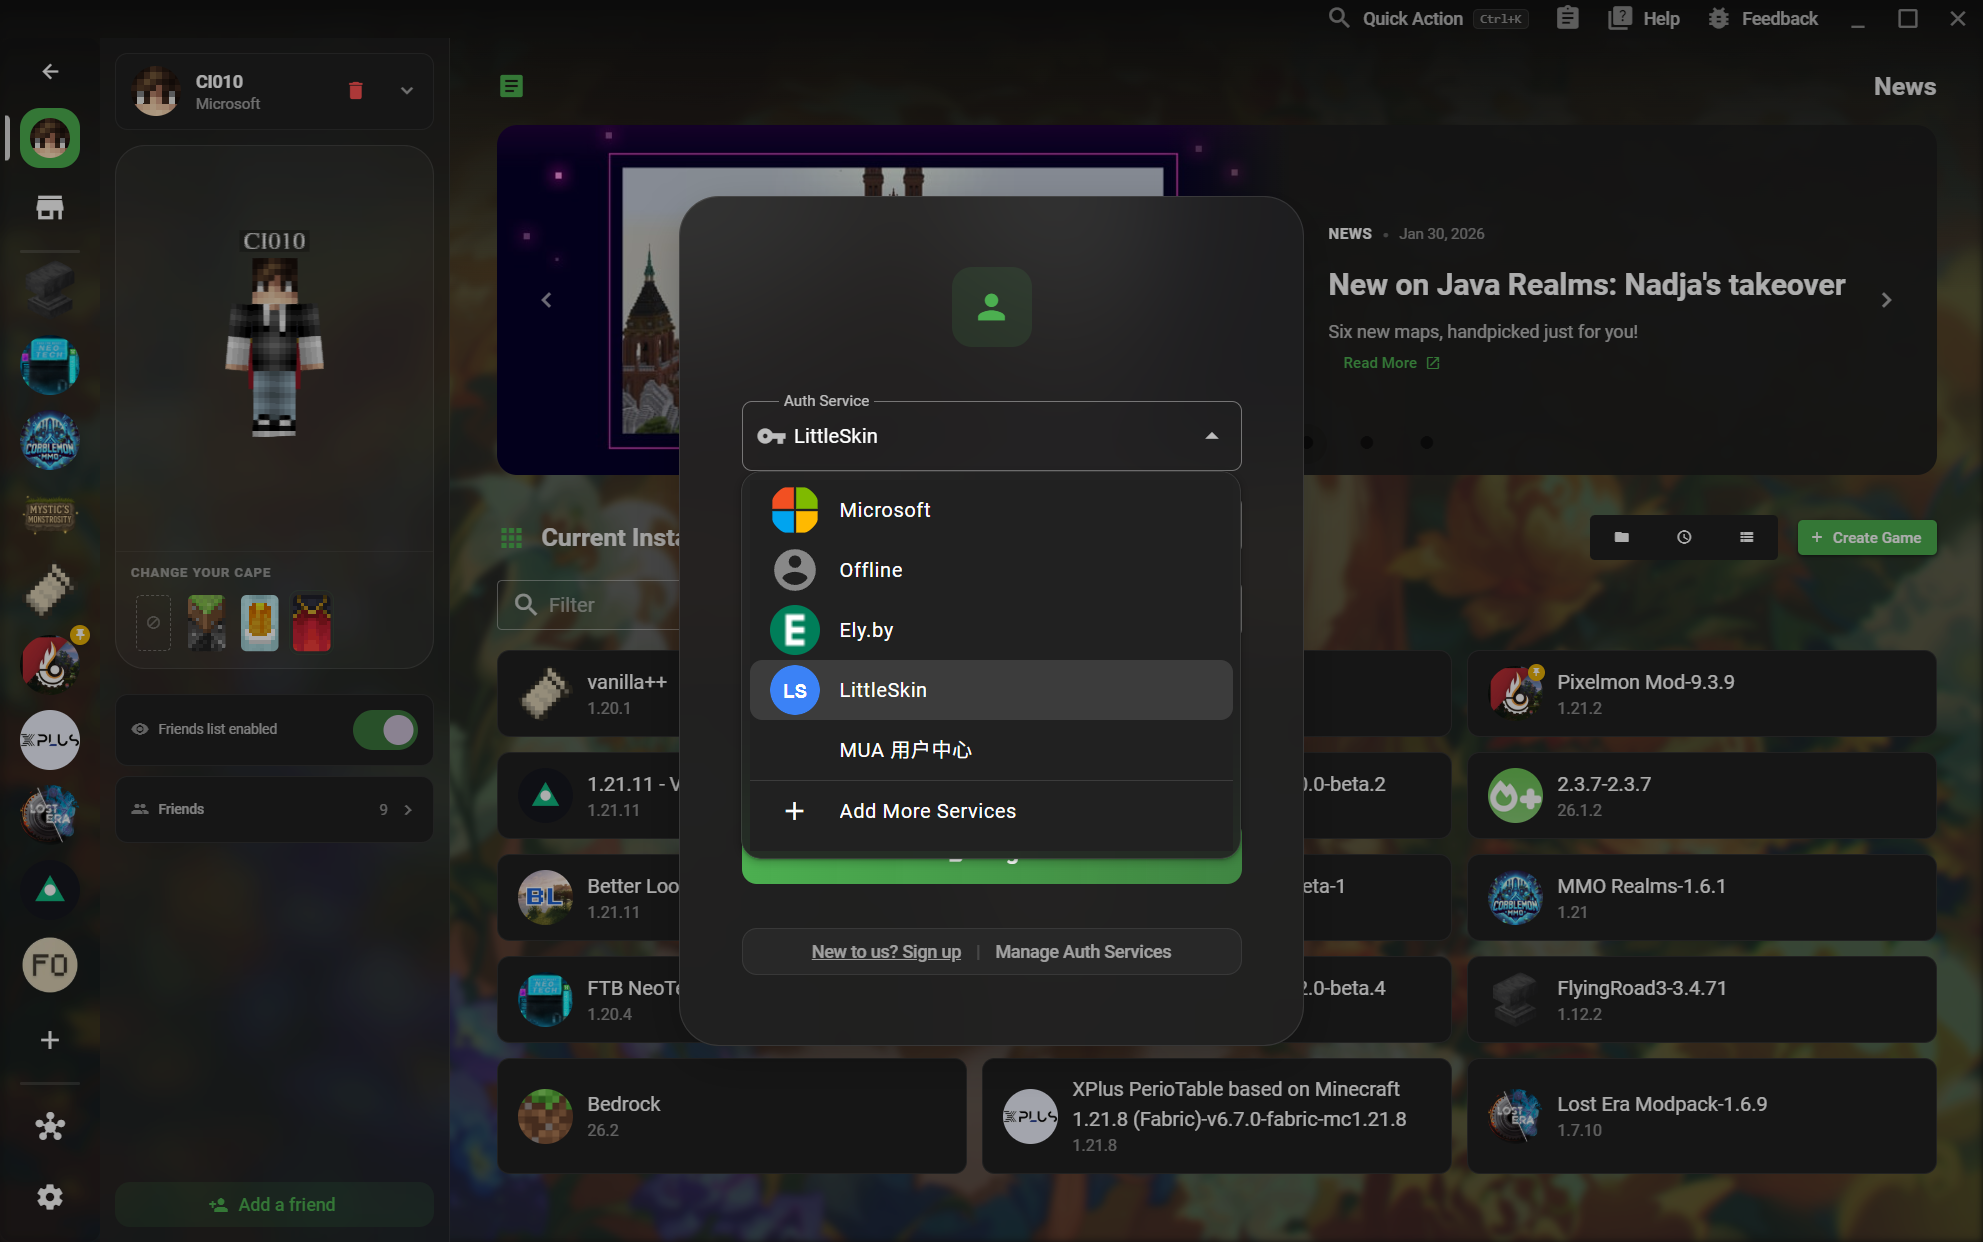Delete the CI010 account via trash icon
This screenshot has height=1242, width=1983.
[355, 91]
